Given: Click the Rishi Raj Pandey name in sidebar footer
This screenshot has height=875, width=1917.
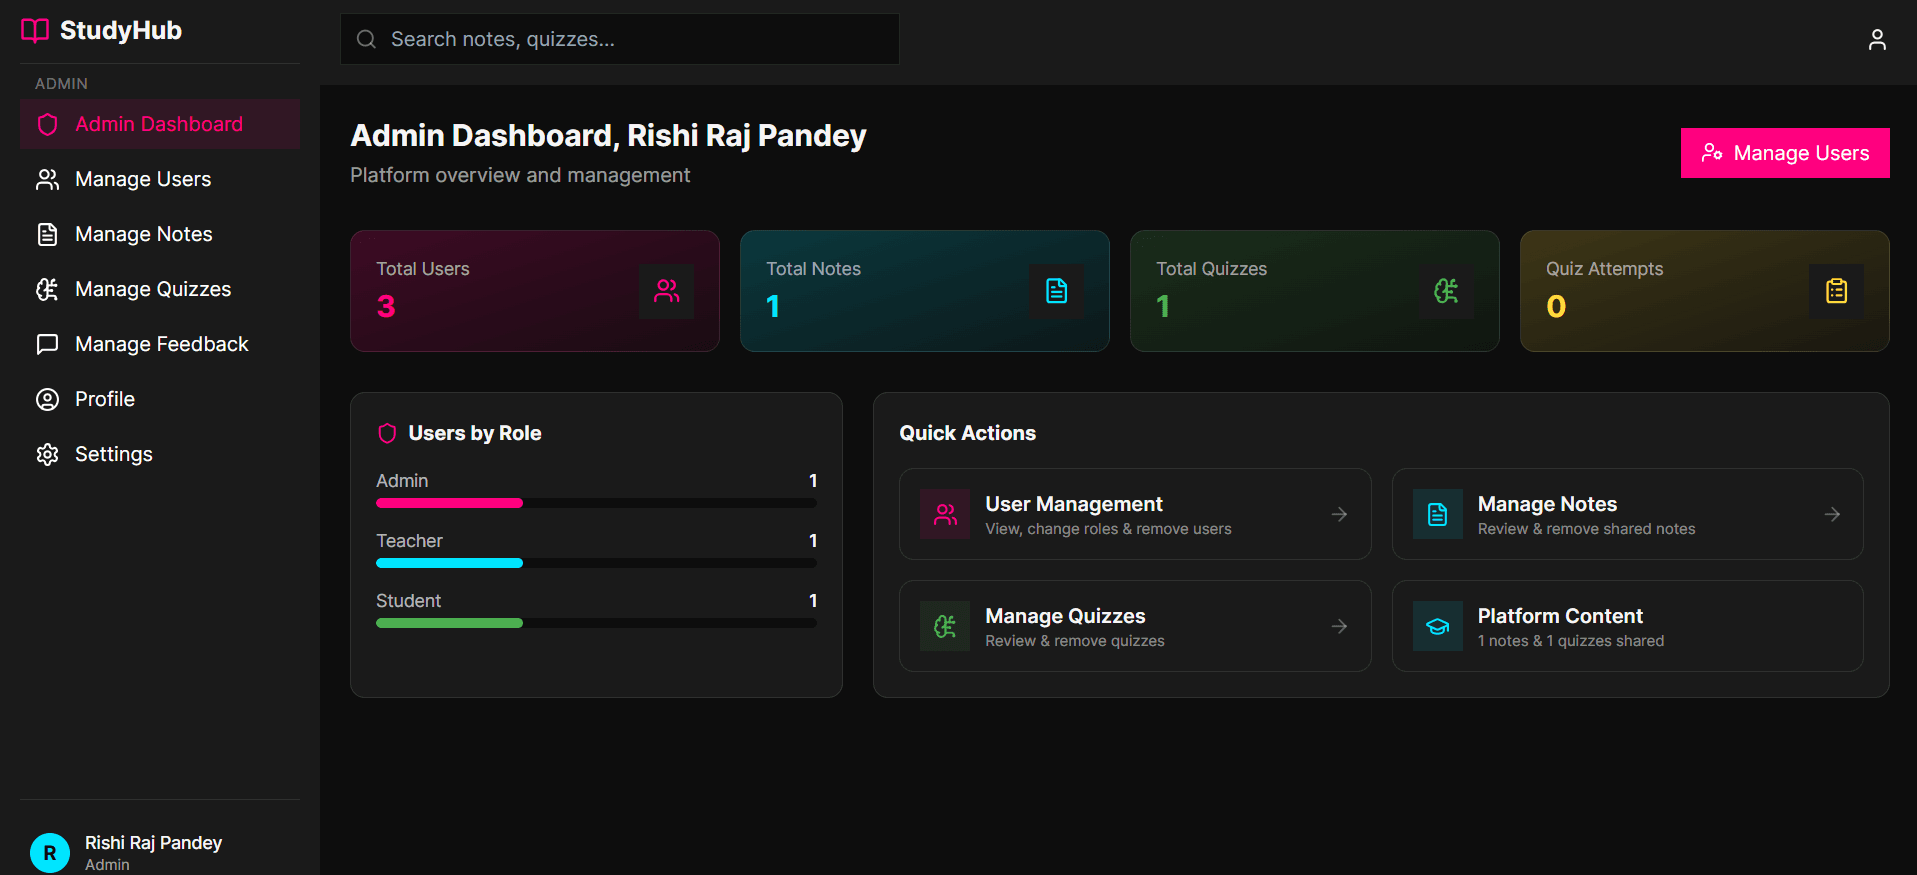Looking at the screenshot, I should tap(154, 843).
